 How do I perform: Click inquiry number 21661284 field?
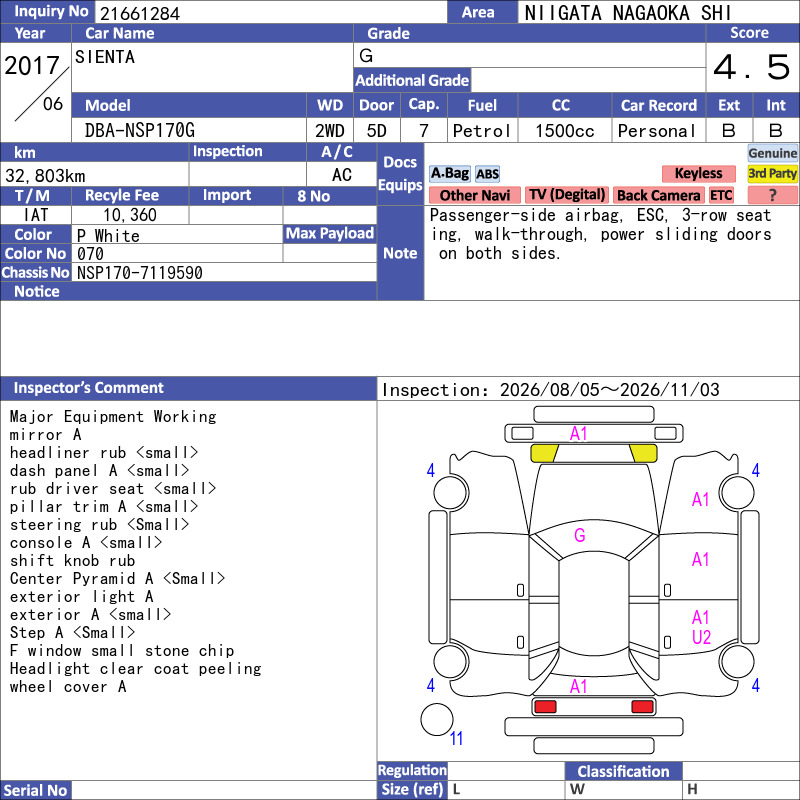(270, 13)
